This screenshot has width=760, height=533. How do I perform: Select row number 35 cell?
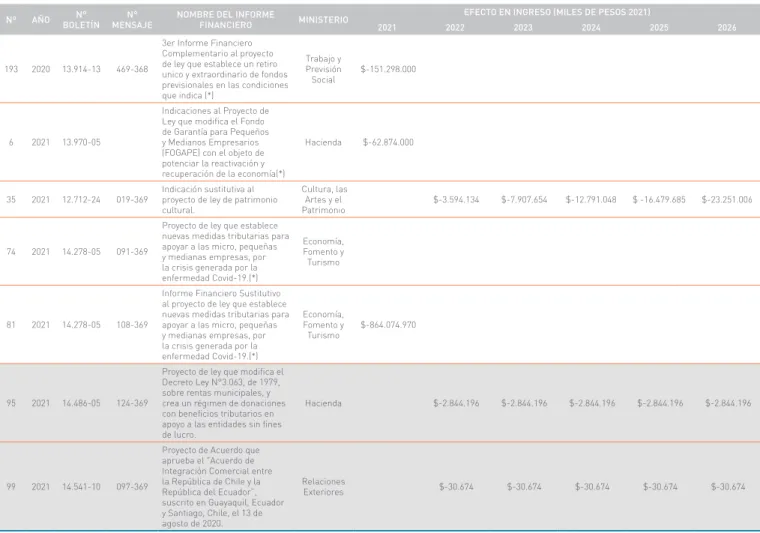pyautogui.click(x=11, y=200)
